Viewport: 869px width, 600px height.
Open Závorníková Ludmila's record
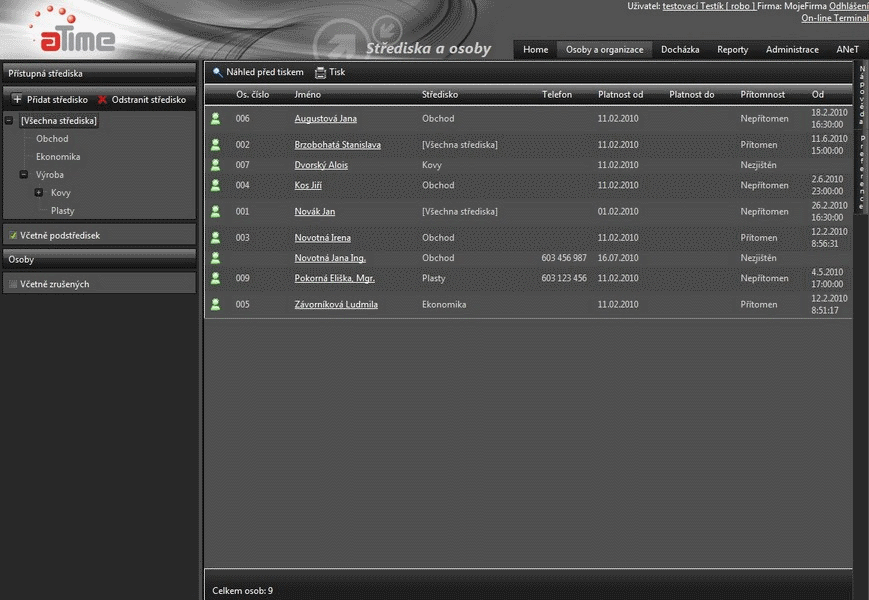coord(336,304)
